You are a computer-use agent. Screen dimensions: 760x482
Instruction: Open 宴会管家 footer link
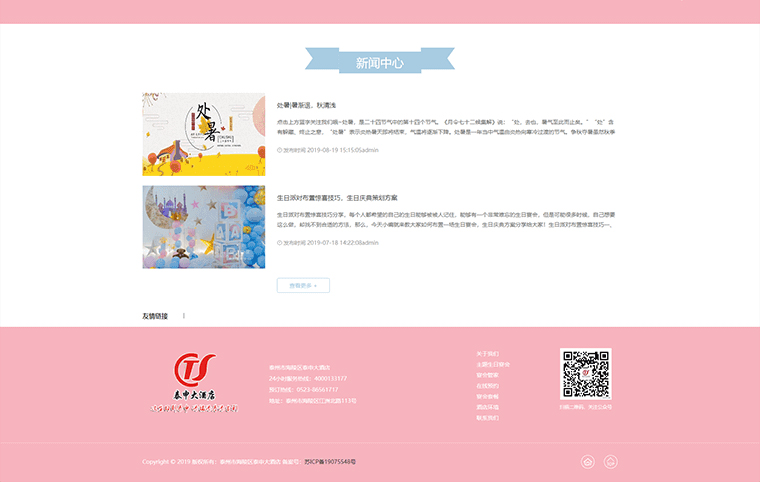coord(488,375)
